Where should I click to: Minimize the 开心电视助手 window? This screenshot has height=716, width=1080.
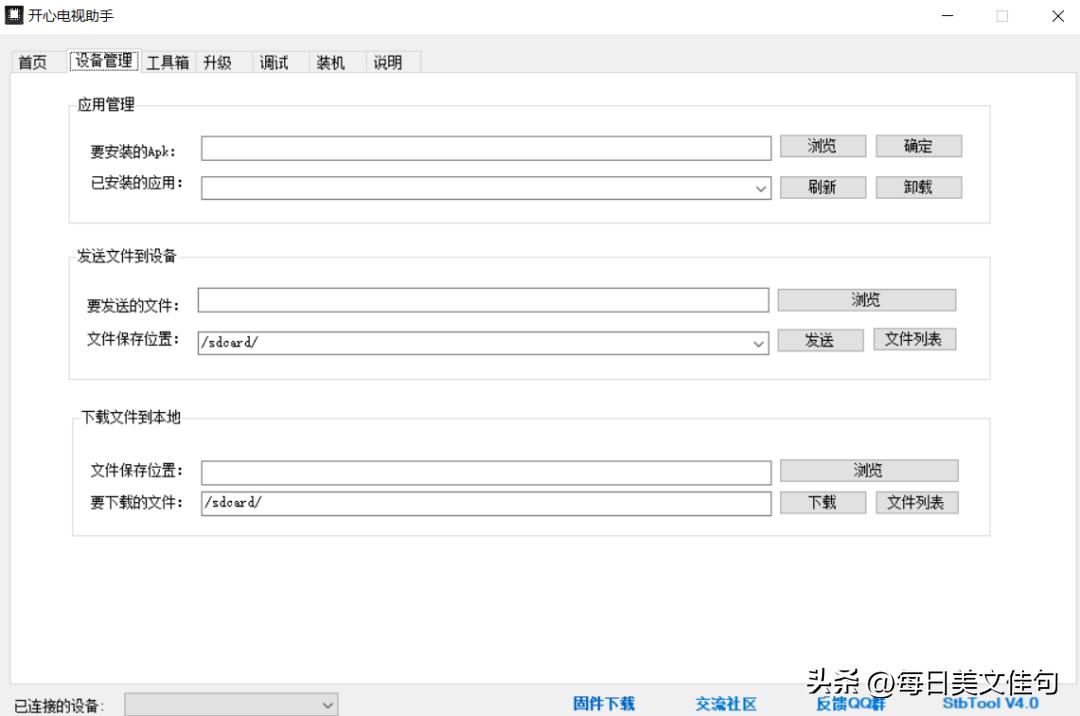click(948, 15)
